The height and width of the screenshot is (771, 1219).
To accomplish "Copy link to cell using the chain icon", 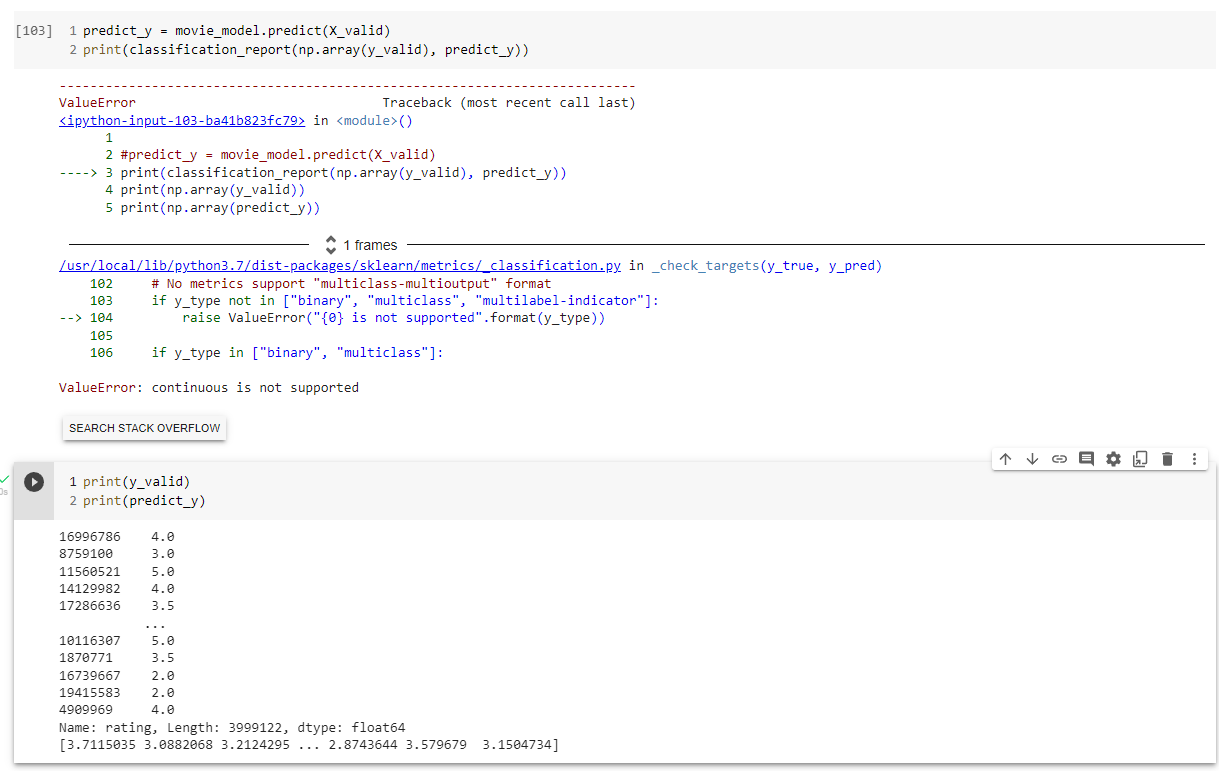I will [x=1059, y=459].
